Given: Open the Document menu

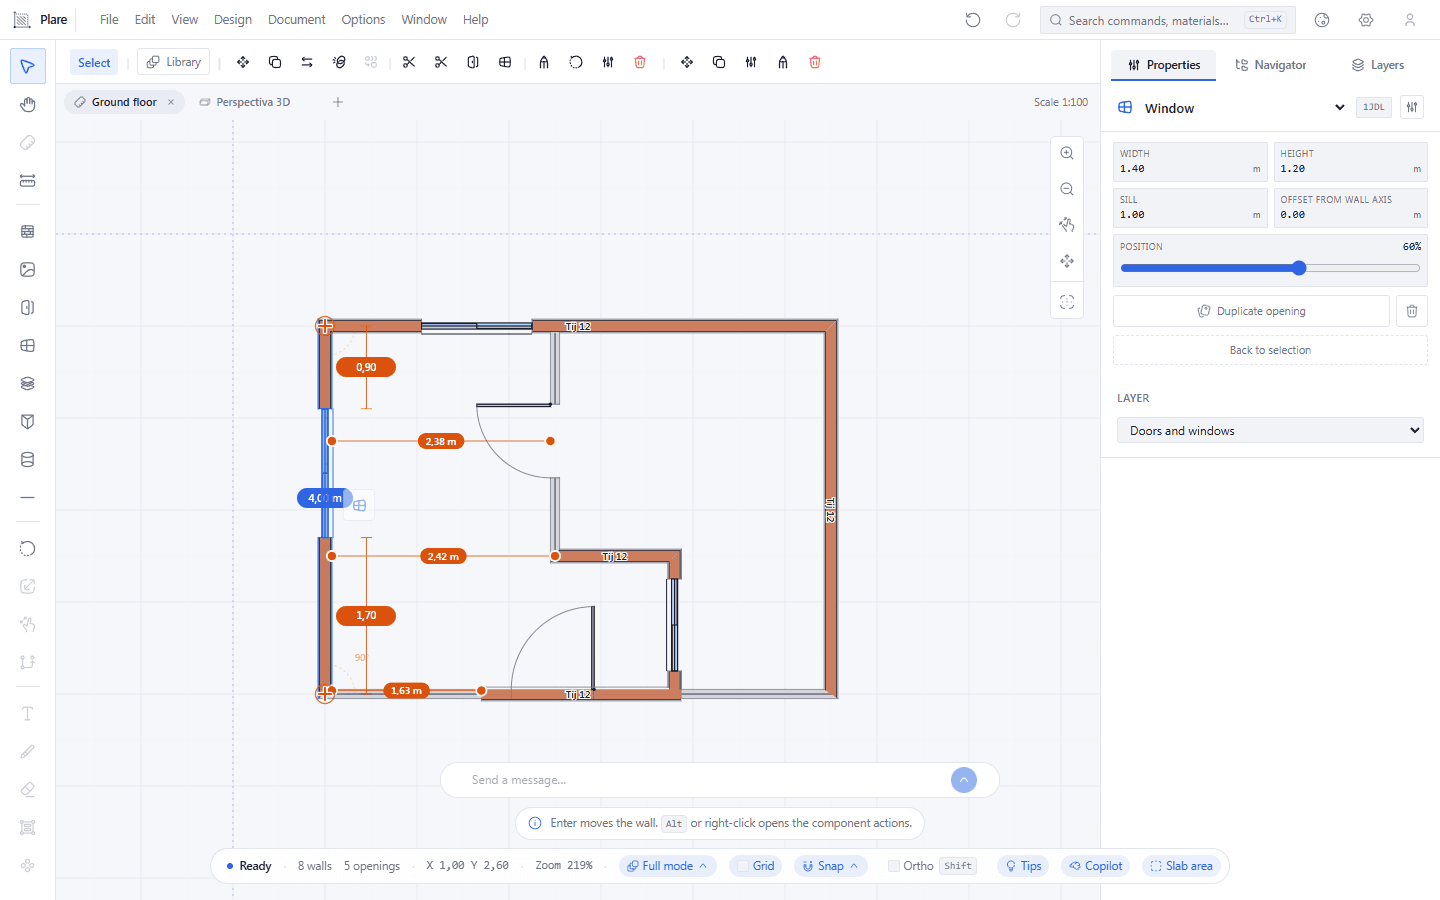Looking at the screenshot, I should 297,20.
